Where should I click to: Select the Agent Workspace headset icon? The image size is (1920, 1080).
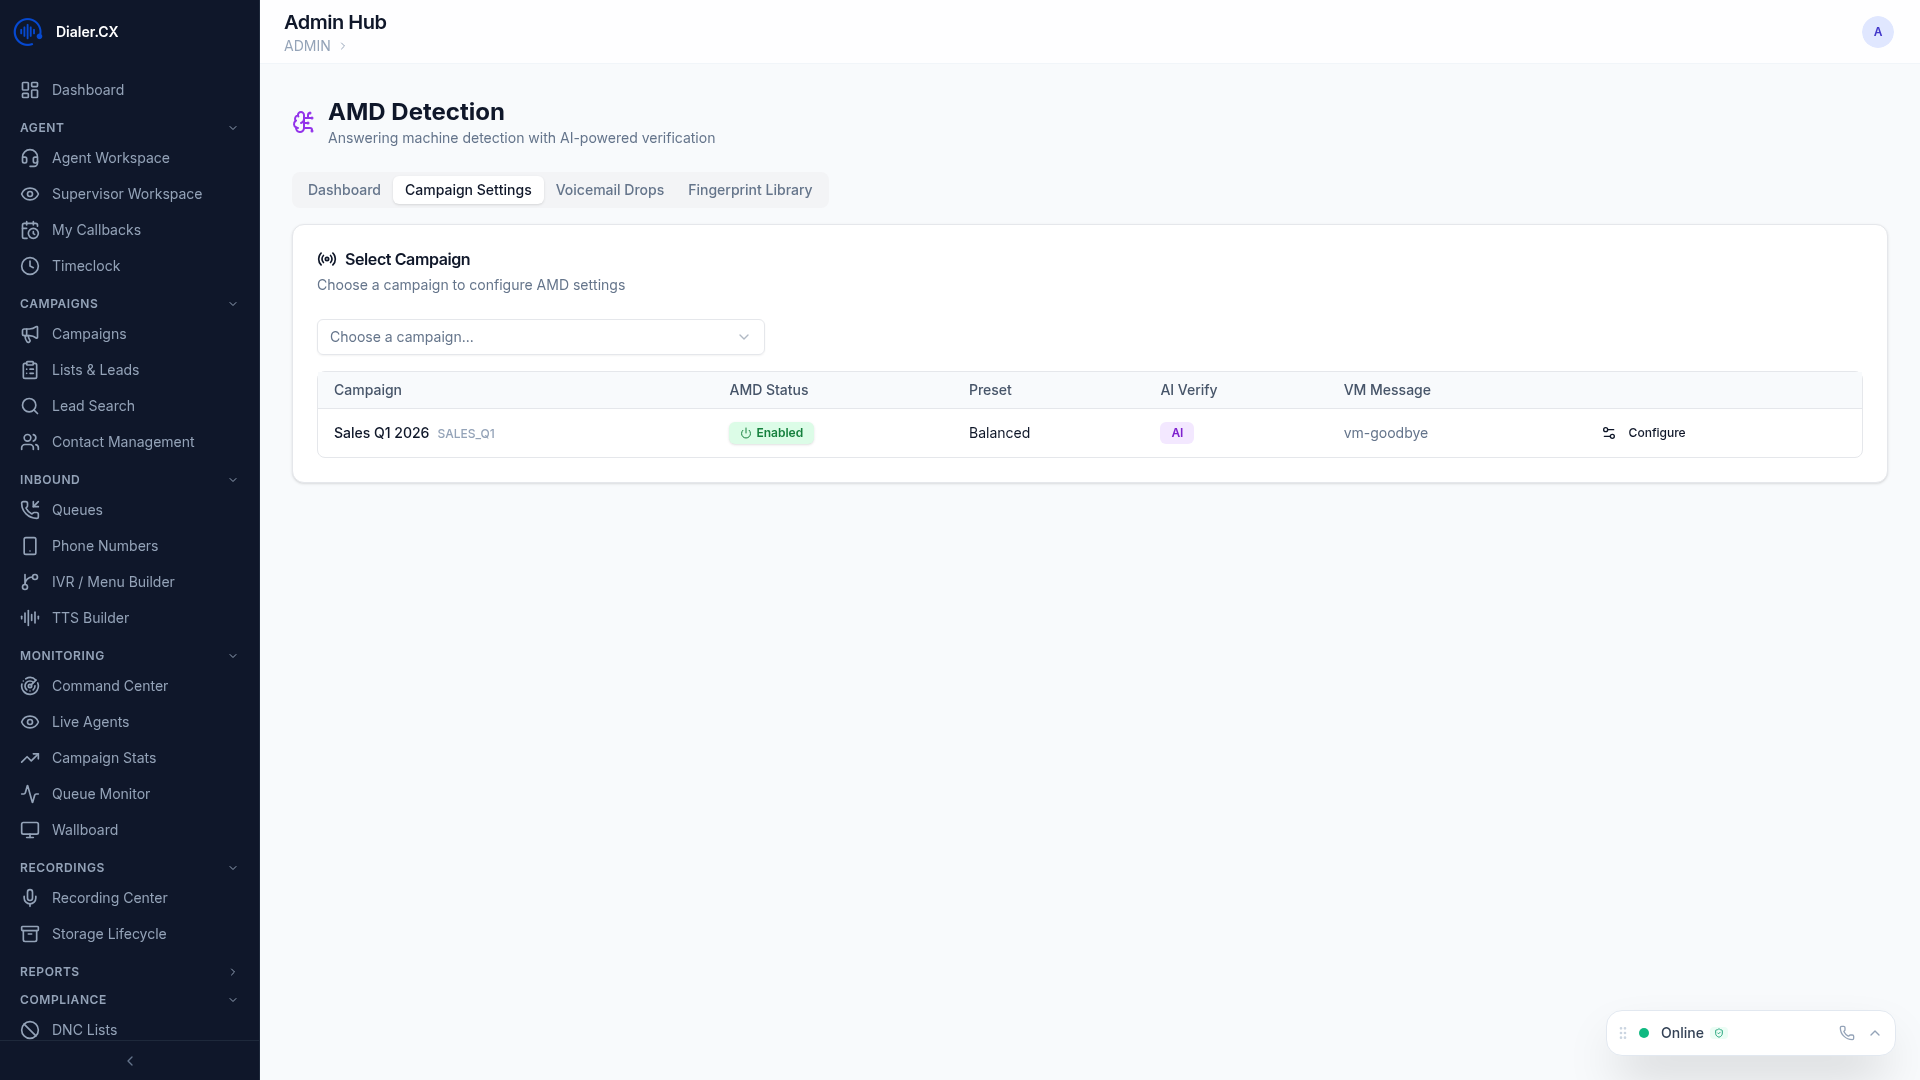[30, 158]
